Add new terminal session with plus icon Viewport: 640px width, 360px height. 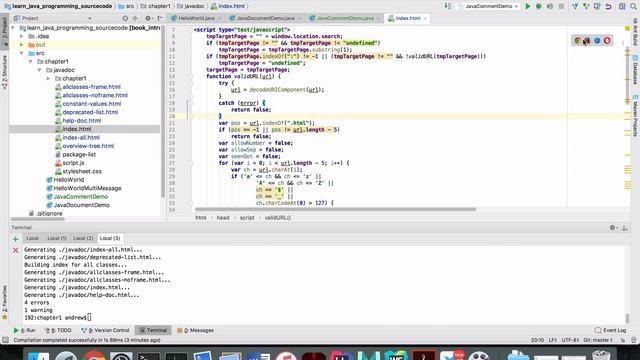(x=16, y=239)
